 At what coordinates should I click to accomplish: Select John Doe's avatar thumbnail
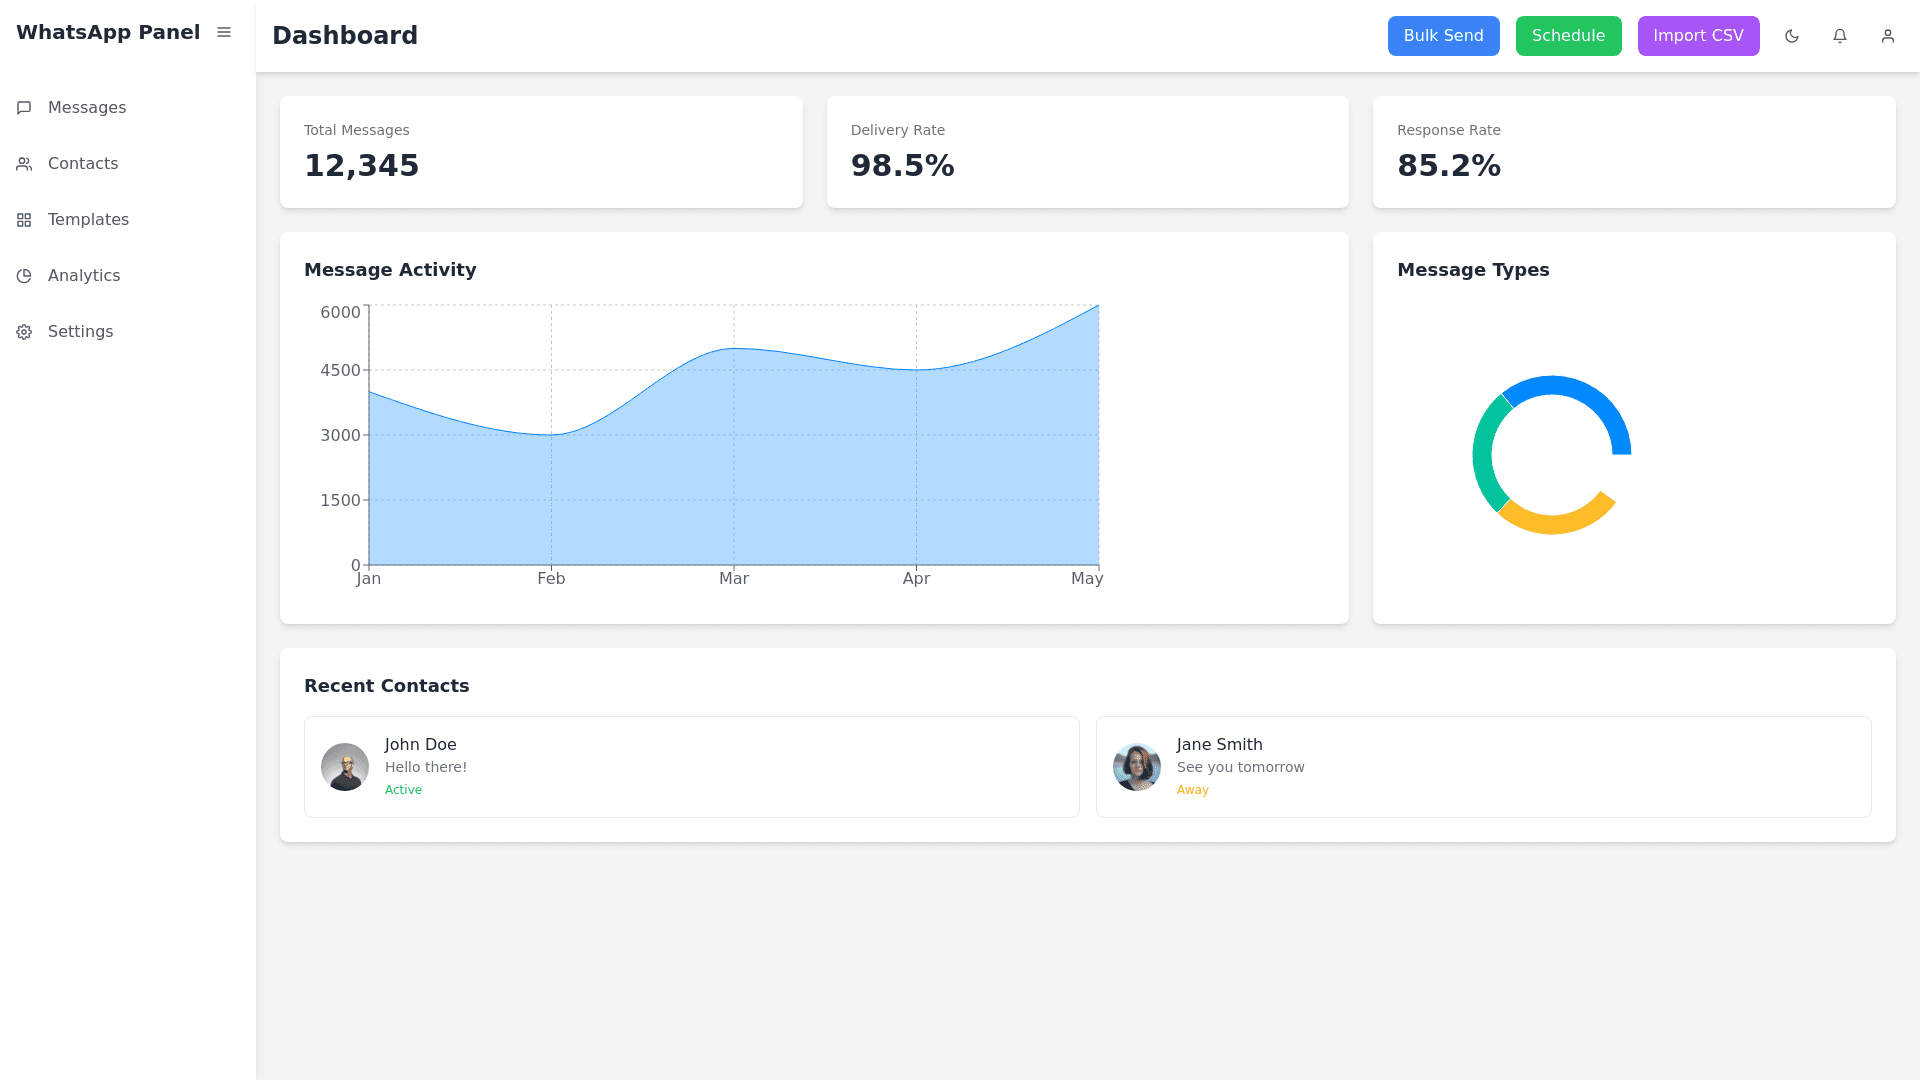(345, 767)
